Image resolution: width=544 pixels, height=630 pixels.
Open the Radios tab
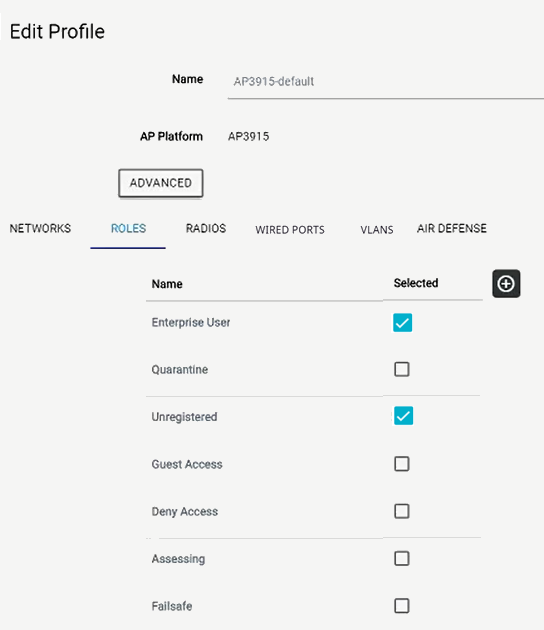coord(206,229)
